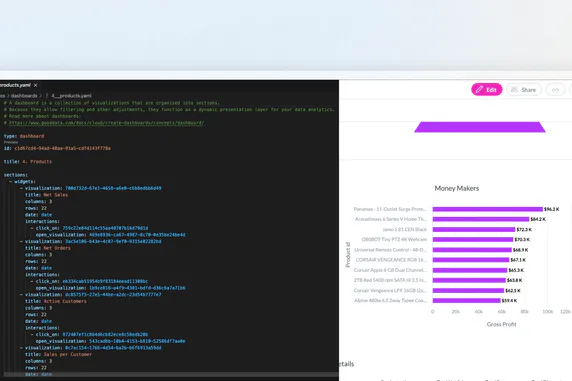Click the Preview code lens above id
This screenshot has height=381, width=572.
pos(11,142)
